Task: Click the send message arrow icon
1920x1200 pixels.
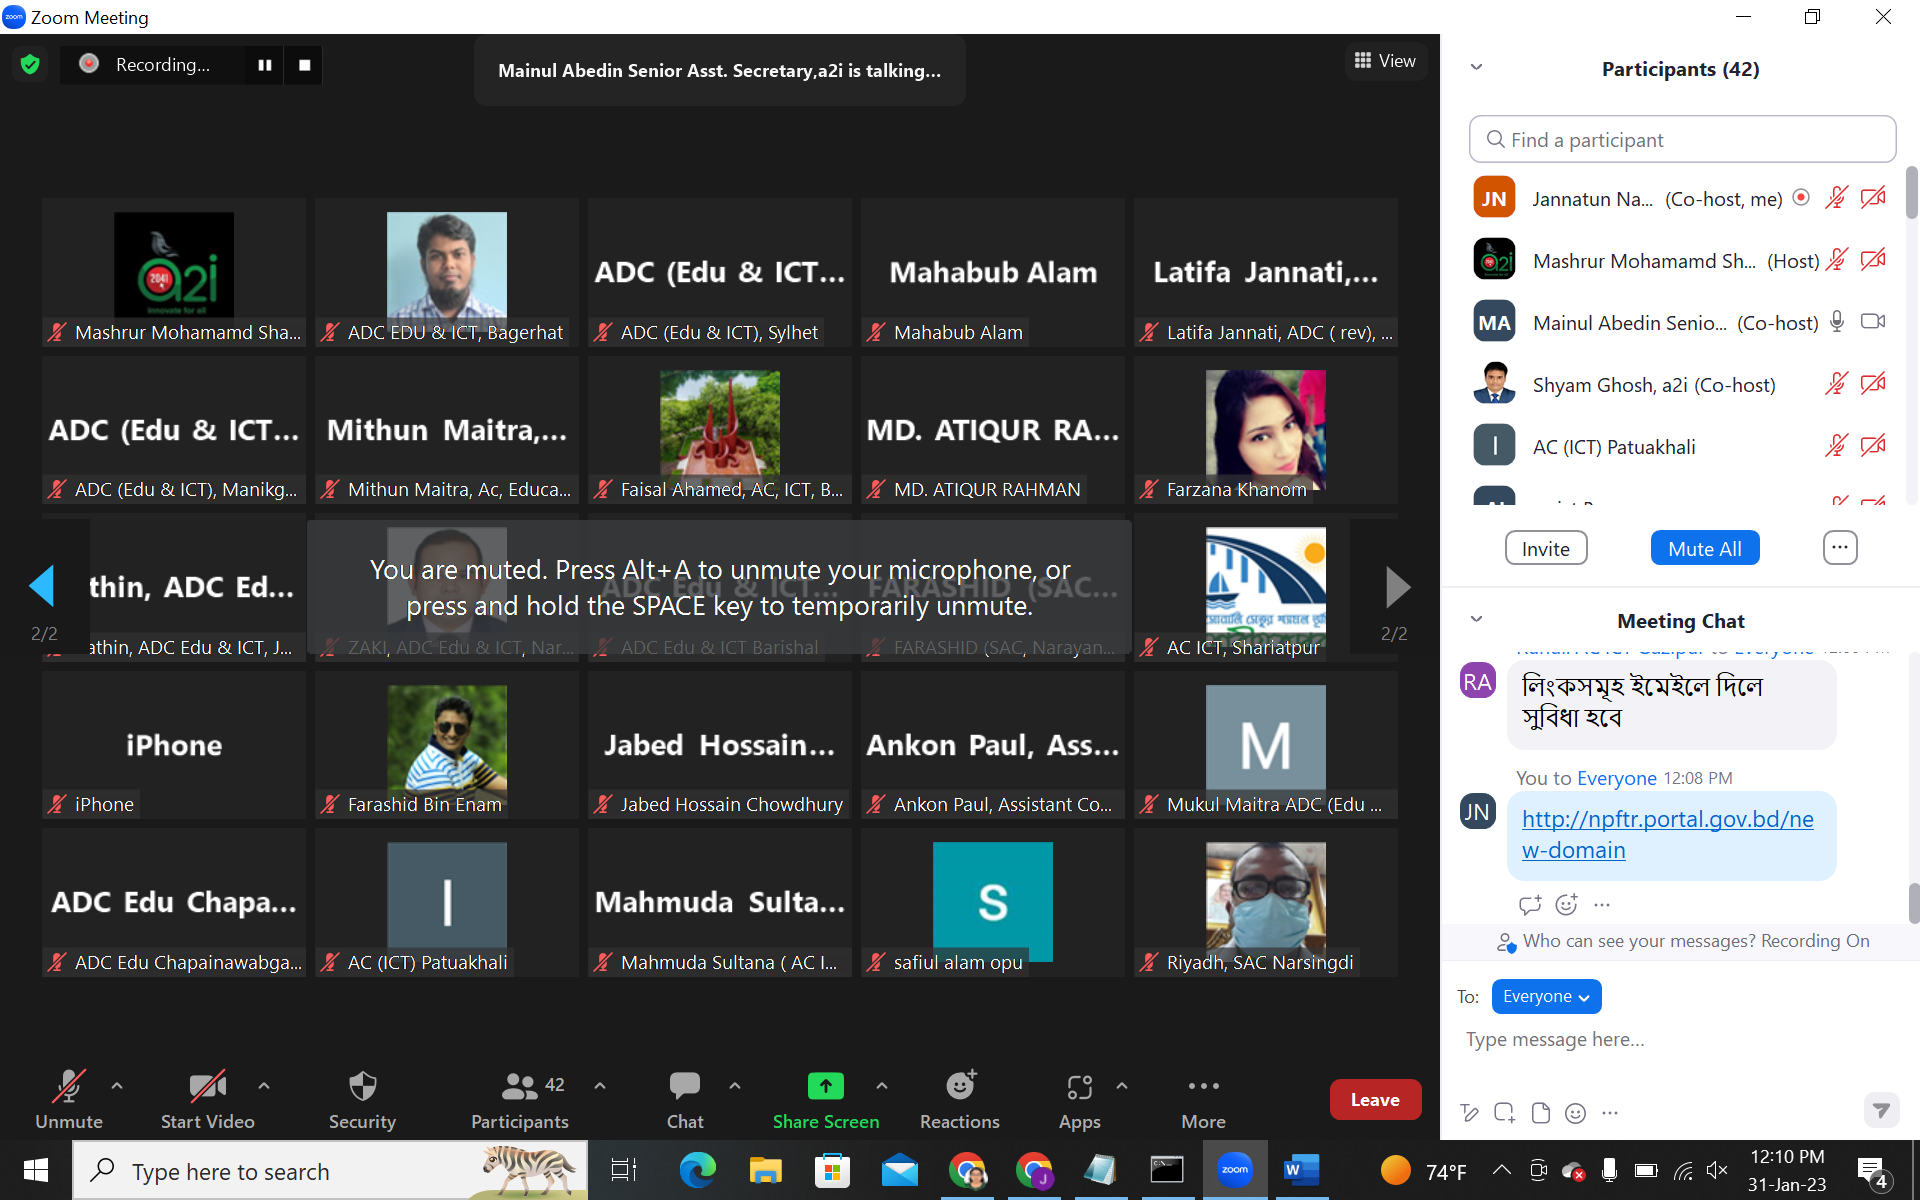Action: (x=1881, y=1111)
